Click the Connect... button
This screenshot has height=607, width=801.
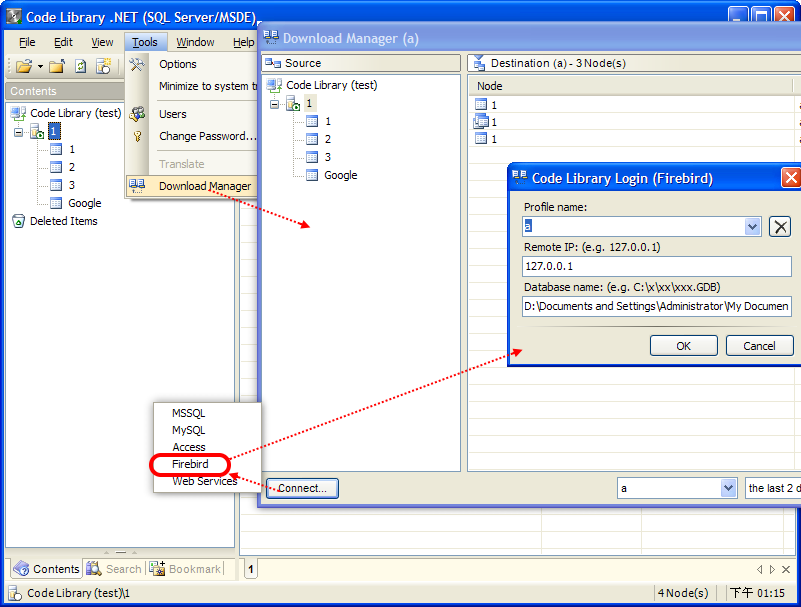tap(302, 488)
